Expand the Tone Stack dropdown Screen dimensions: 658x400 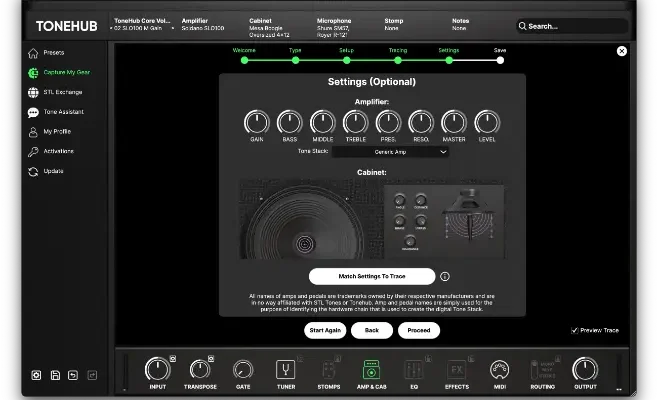390,152
